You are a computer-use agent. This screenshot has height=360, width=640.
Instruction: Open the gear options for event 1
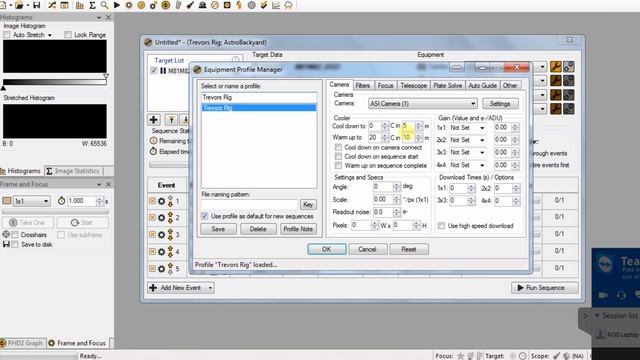pyautogui.click(x=162, y=201)
